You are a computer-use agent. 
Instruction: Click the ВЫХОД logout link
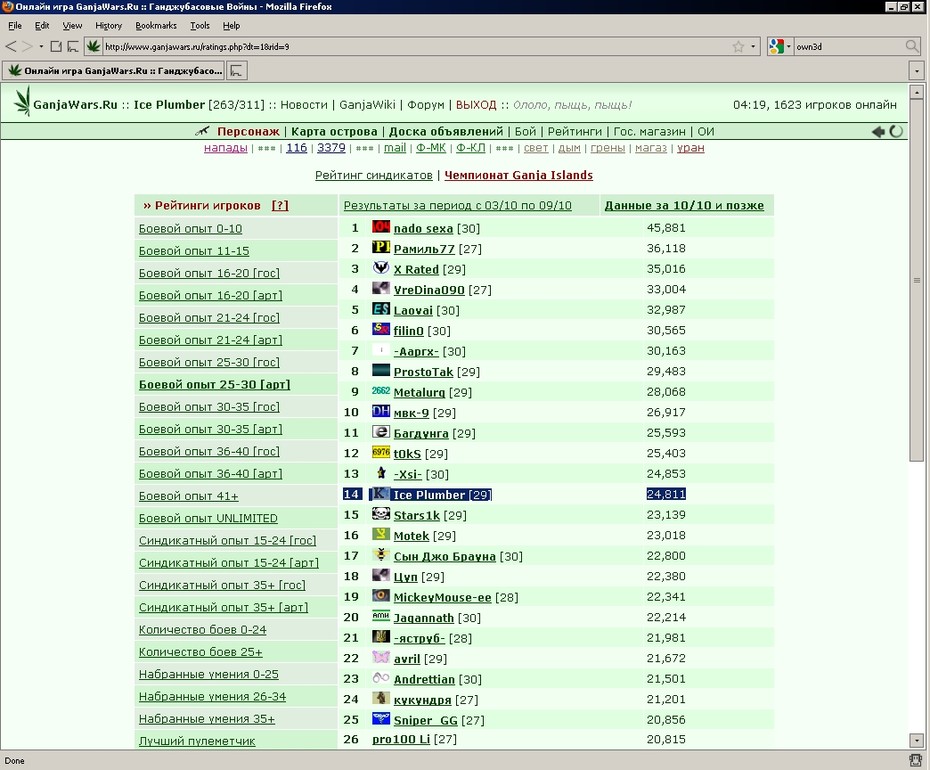(476, 105)
